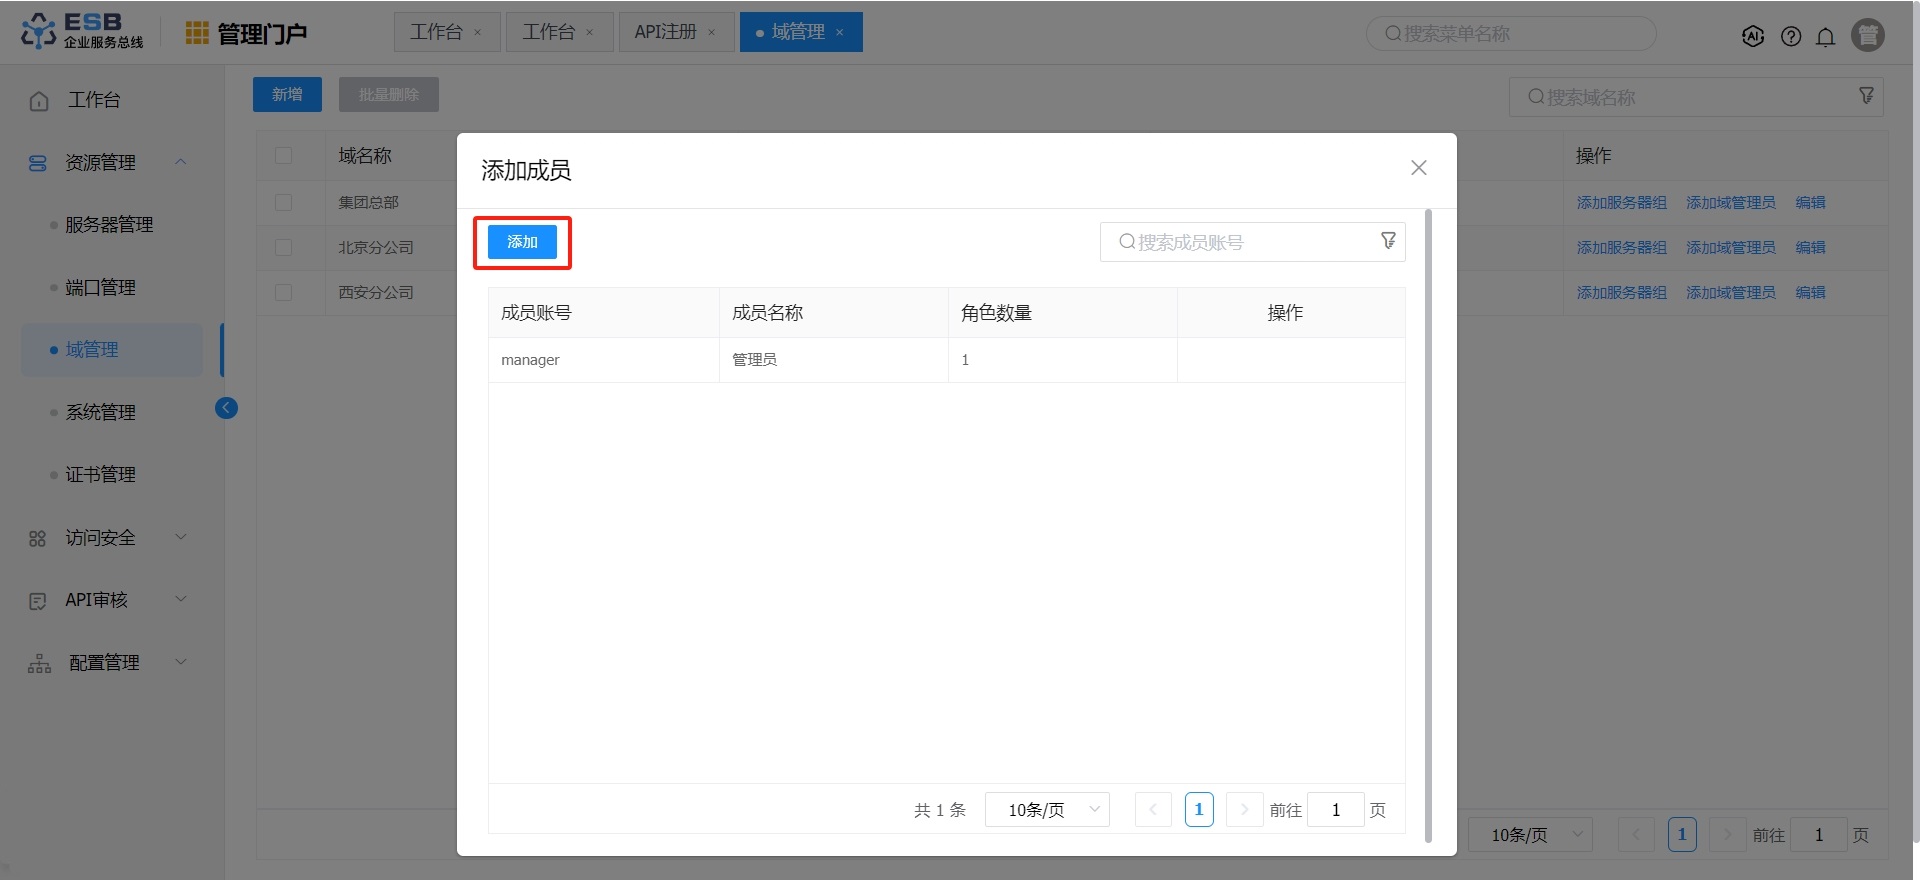This screenshot has height=880, width=1920.
Task: Click the AI assistant icon in header
Action: (x=1752, y=36)
